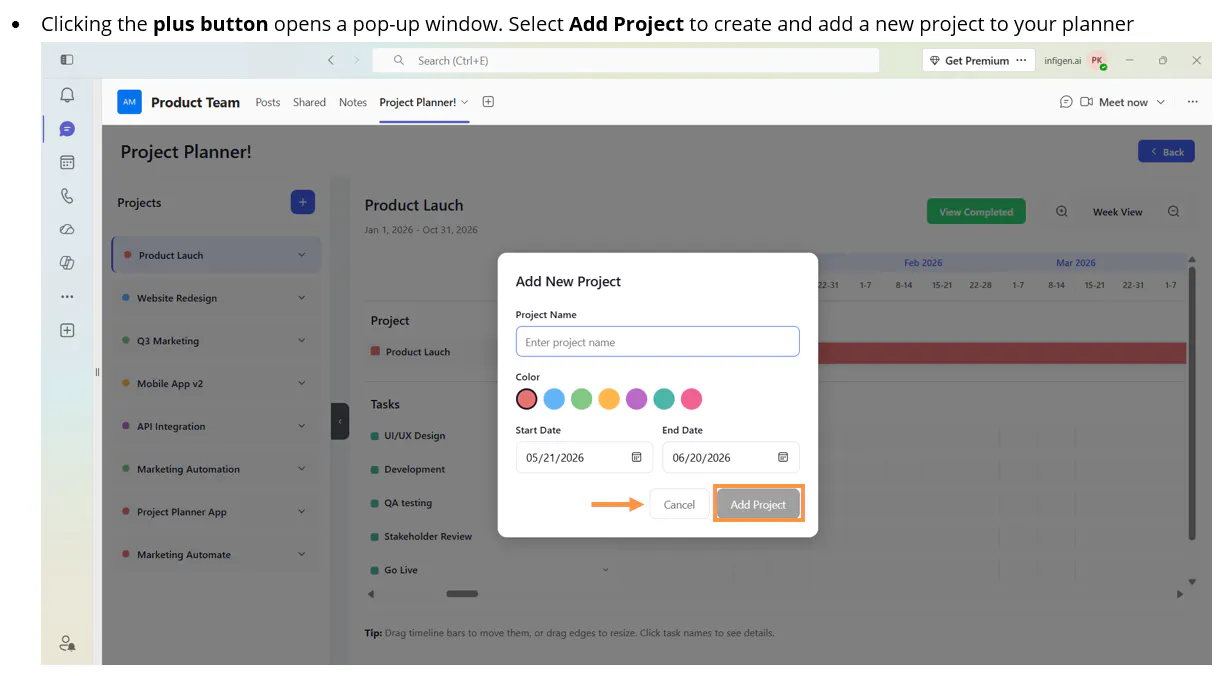
Task: Open the Chat icon in Teams sidebar
Action: [x=67, y=129]
